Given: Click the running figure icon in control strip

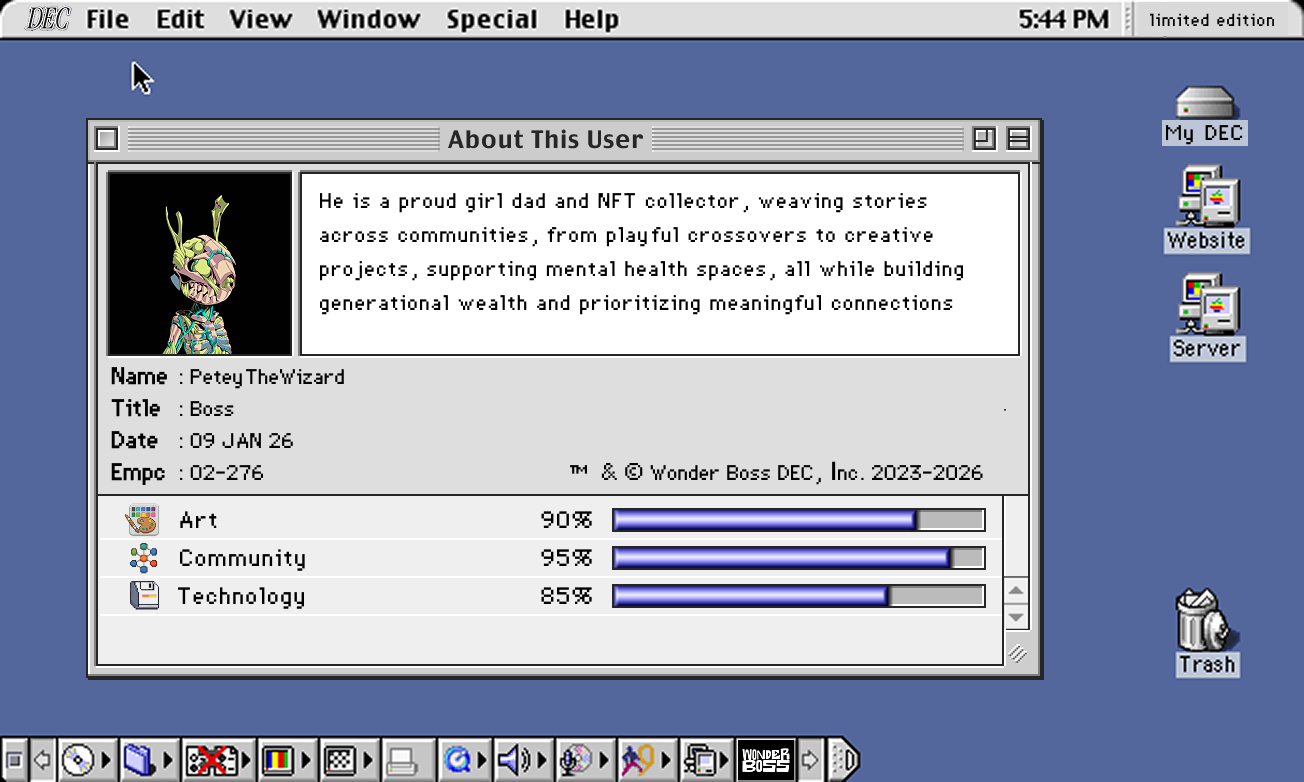Looking at the screenshot, I should (x=637, y=760).
